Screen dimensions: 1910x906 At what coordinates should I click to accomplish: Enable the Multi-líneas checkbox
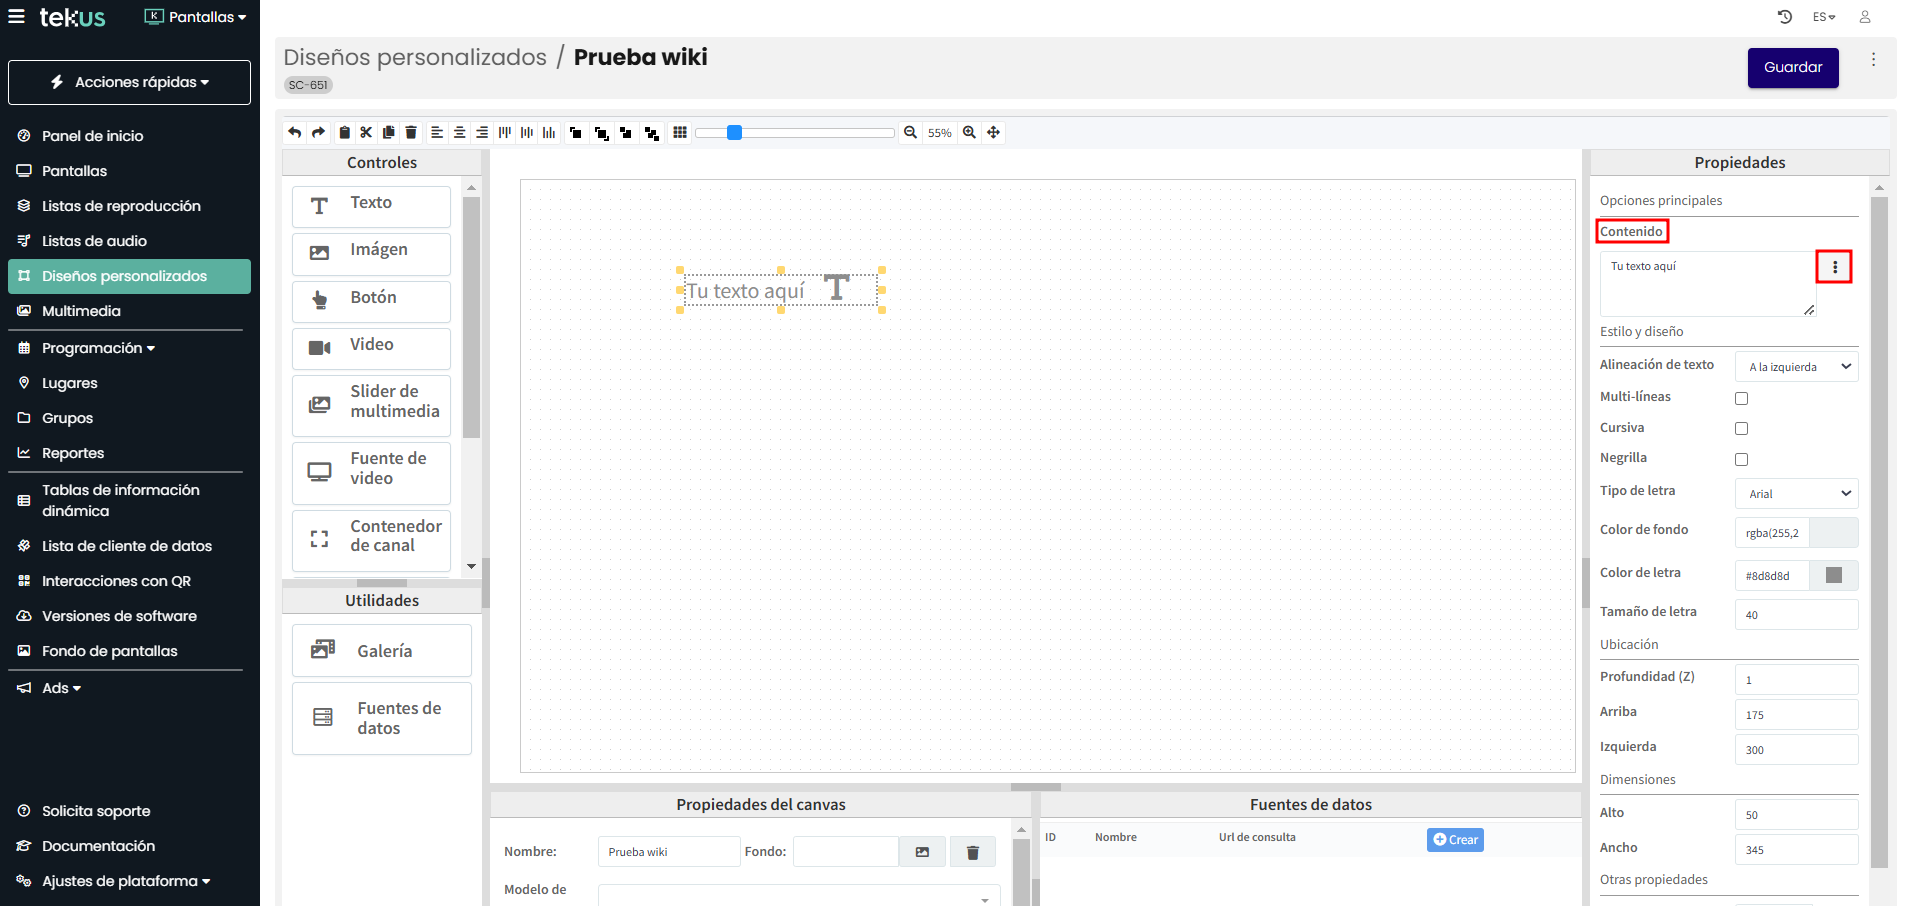pos(1741,398)
